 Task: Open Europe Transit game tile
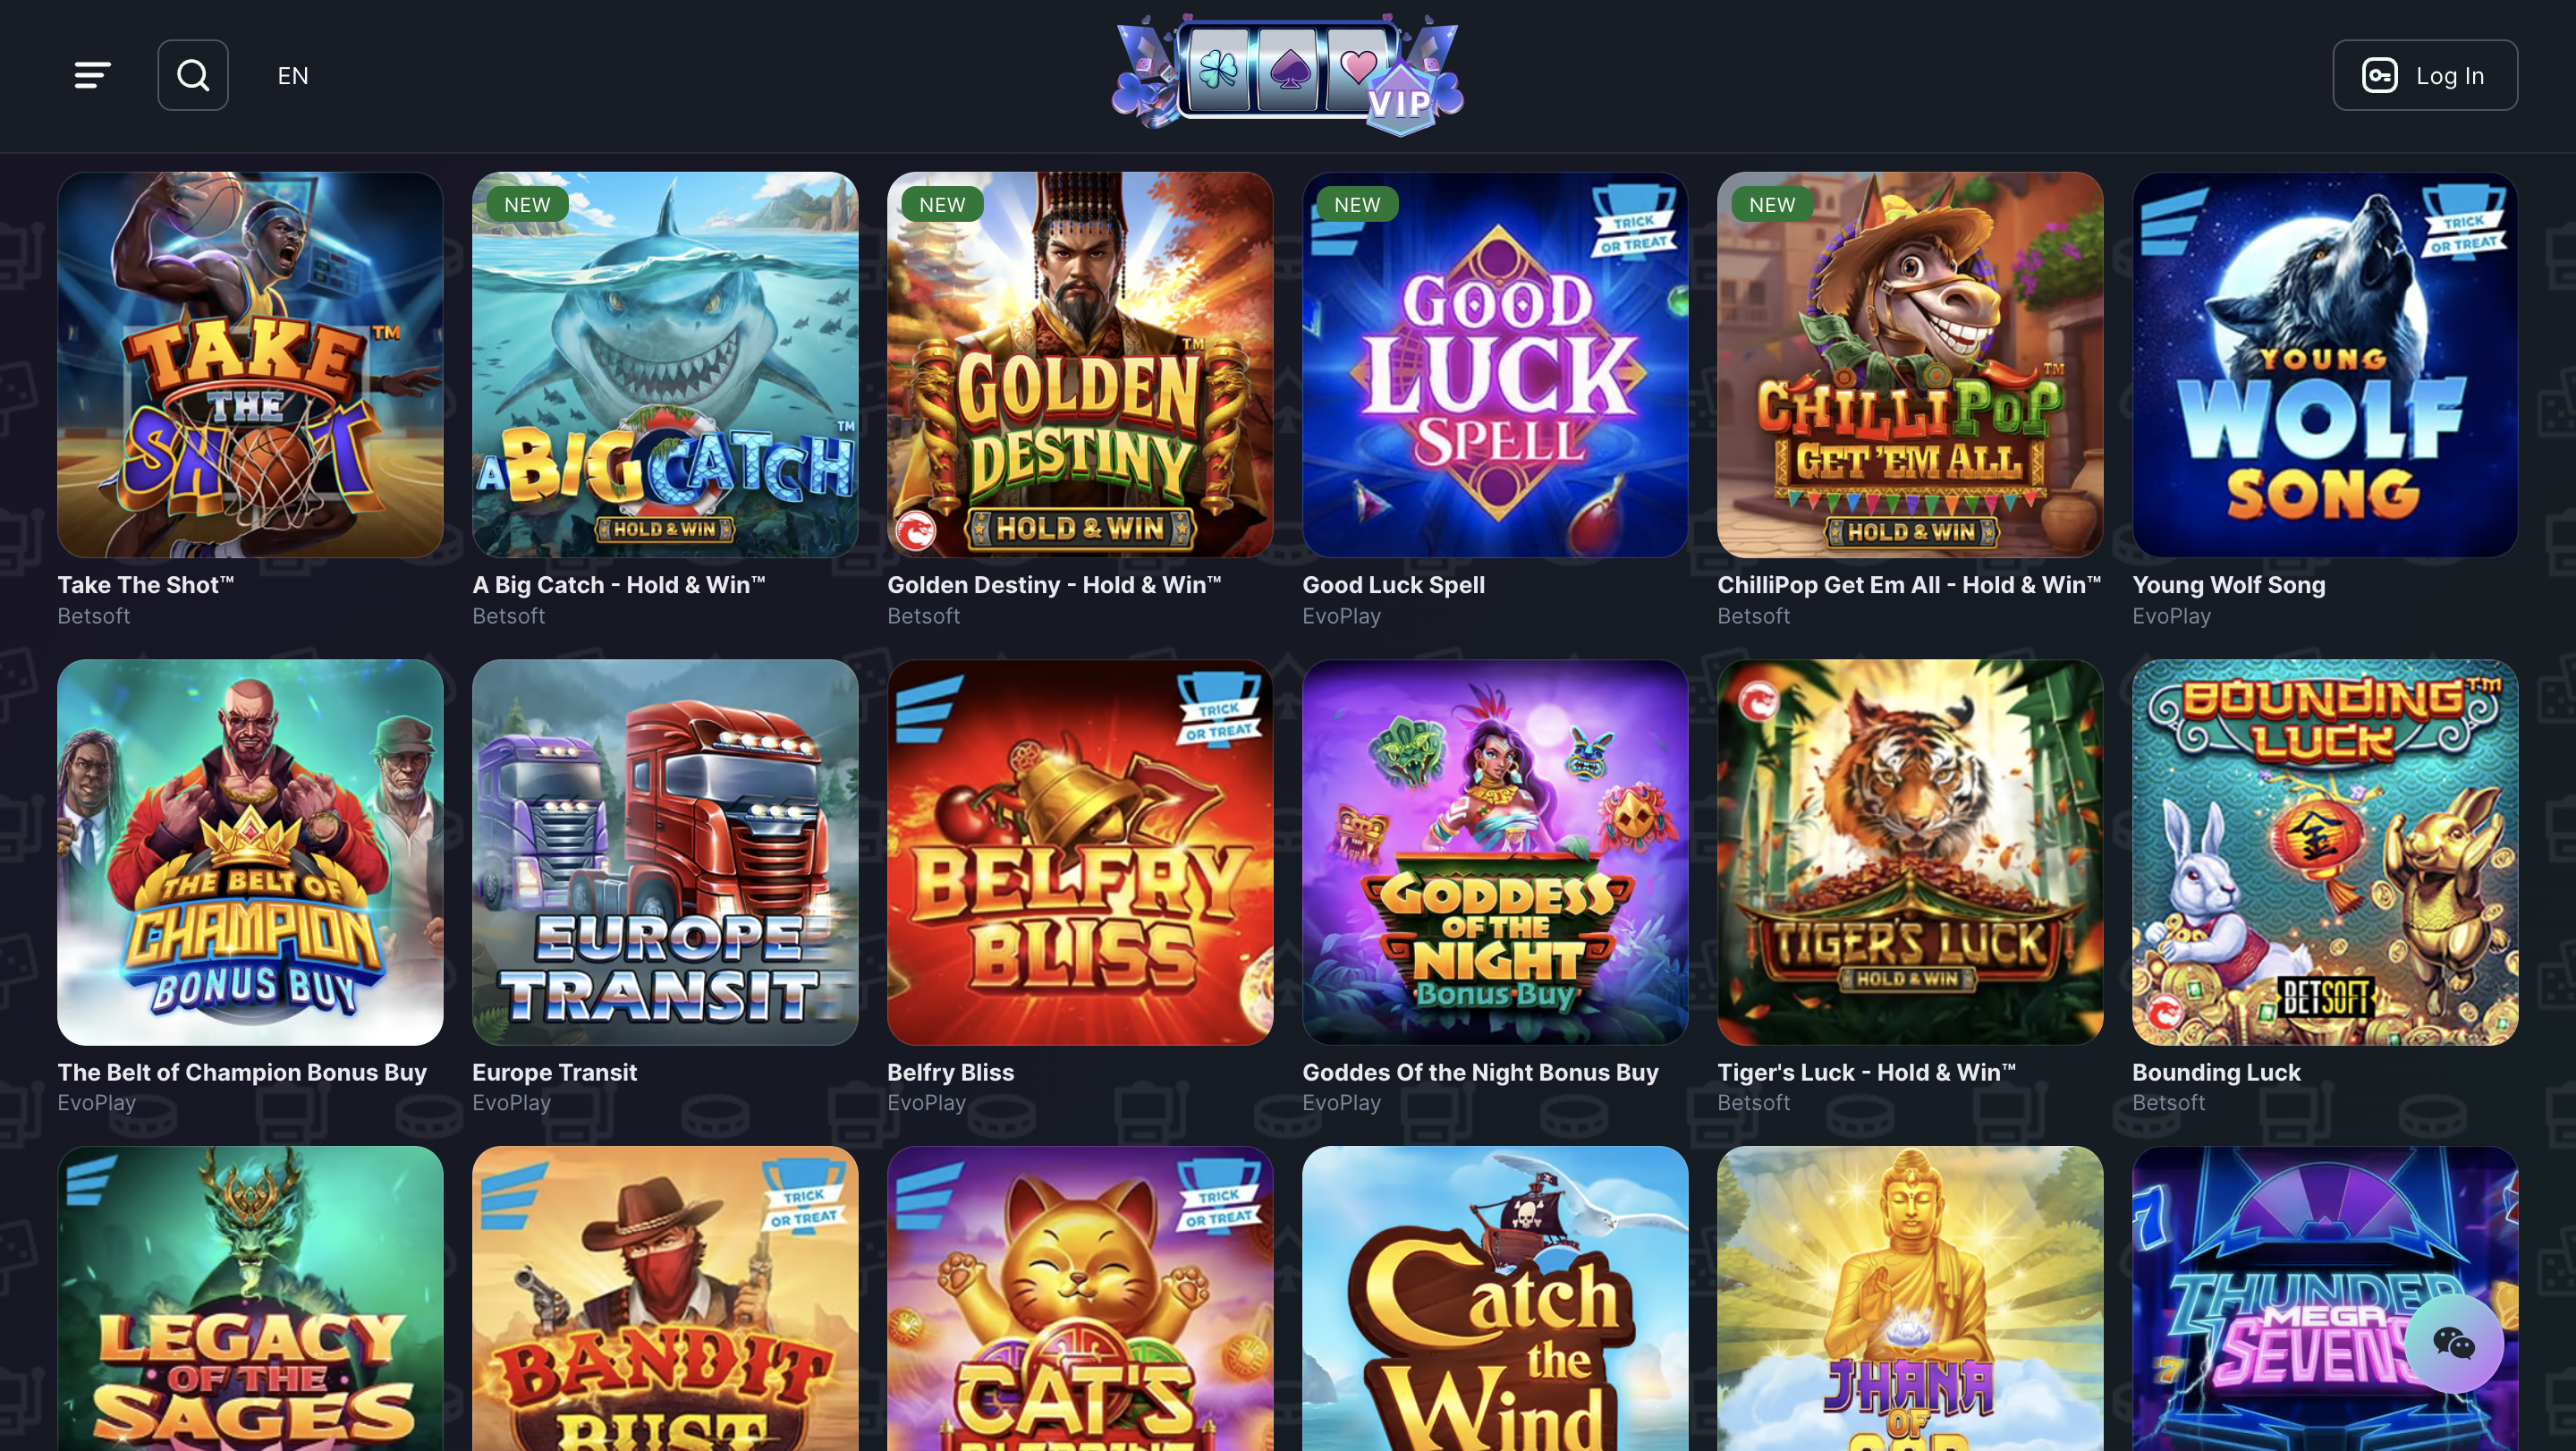tap(665, 852)
